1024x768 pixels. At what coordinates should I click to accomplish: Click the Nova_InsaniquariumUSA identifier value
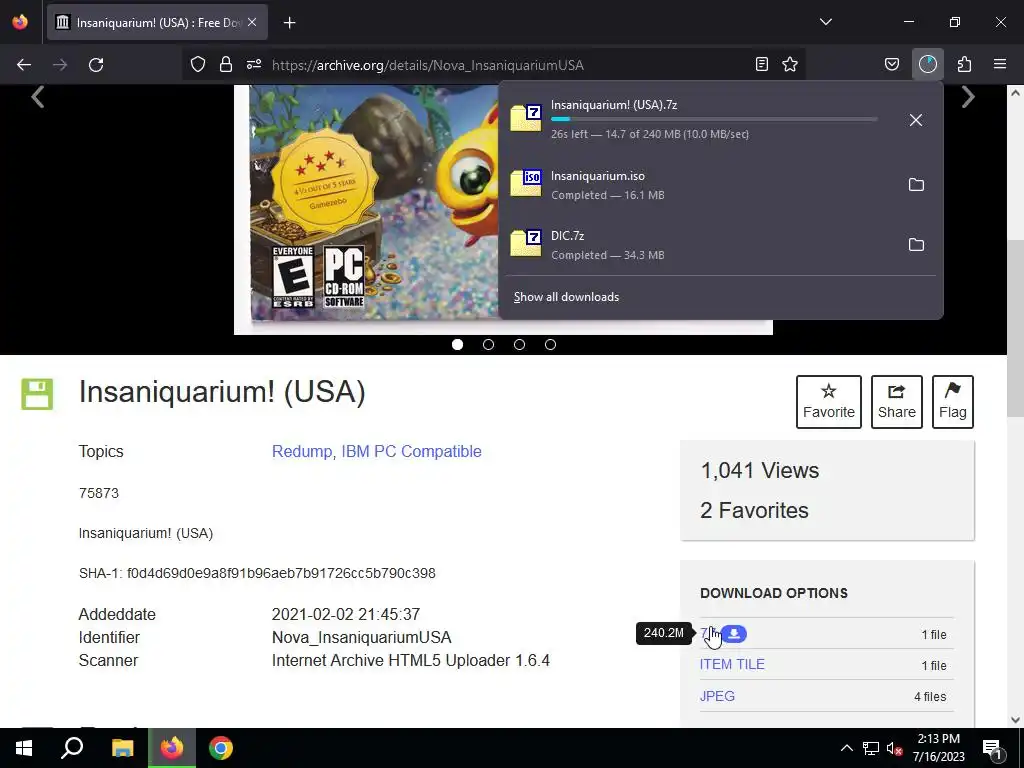tap(362, 637)
